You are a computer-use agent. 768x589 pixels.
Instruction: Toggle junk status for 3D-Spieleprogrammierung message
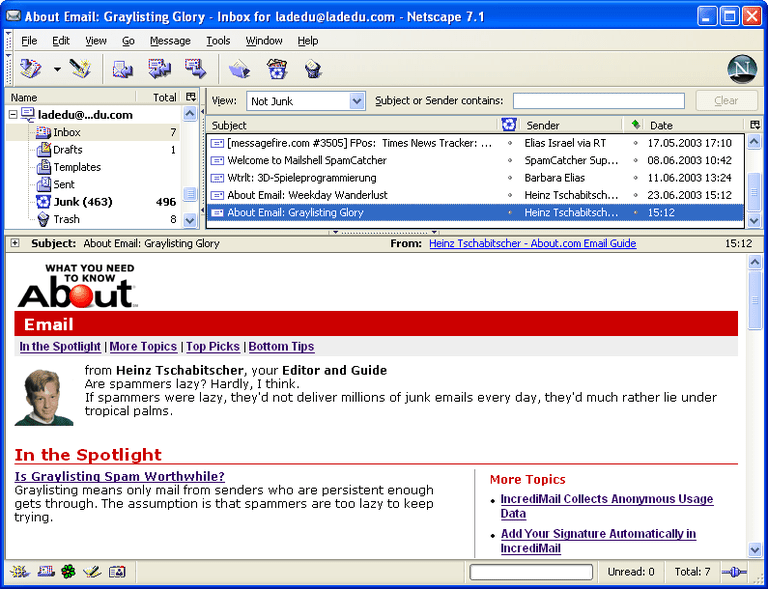510,178
